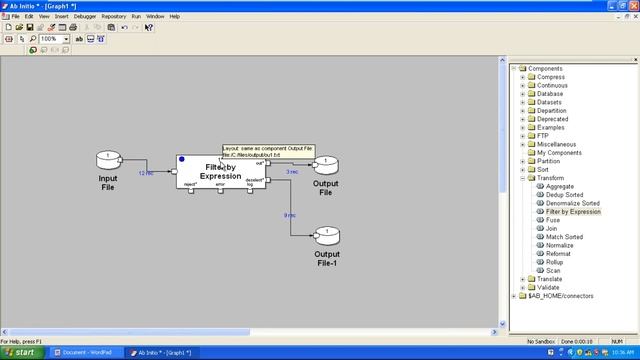Click the Join component icon

pyautogui.click(x=540, y=228)
